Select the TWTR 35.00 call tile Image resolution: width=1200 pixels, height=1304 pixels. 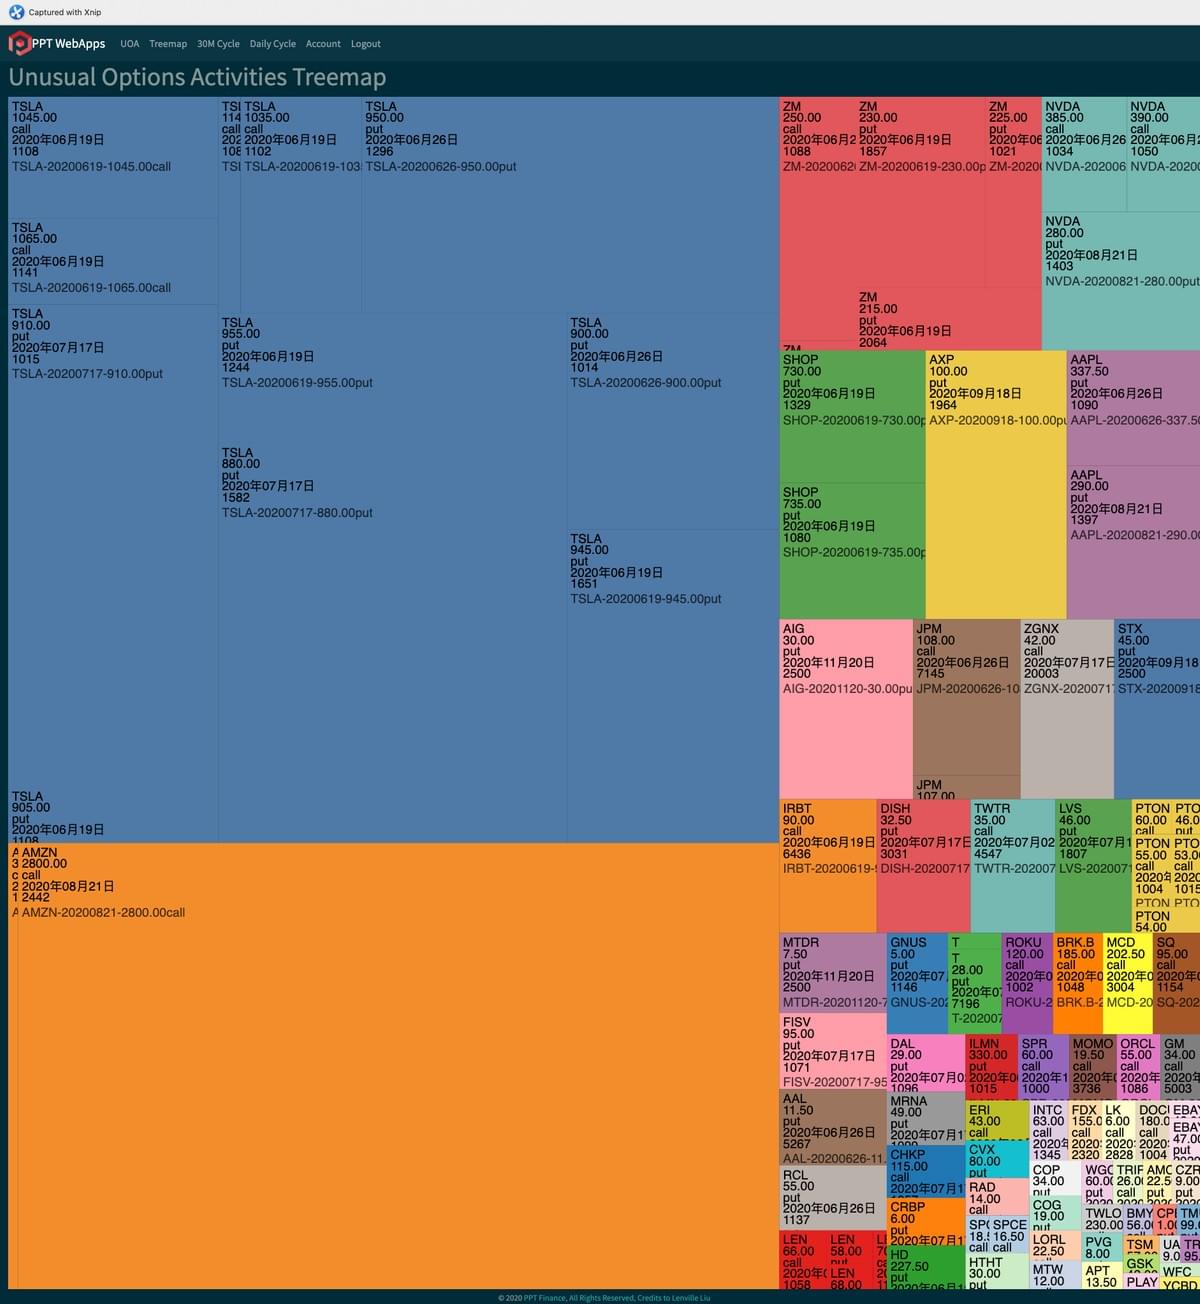click(1012, 866)
